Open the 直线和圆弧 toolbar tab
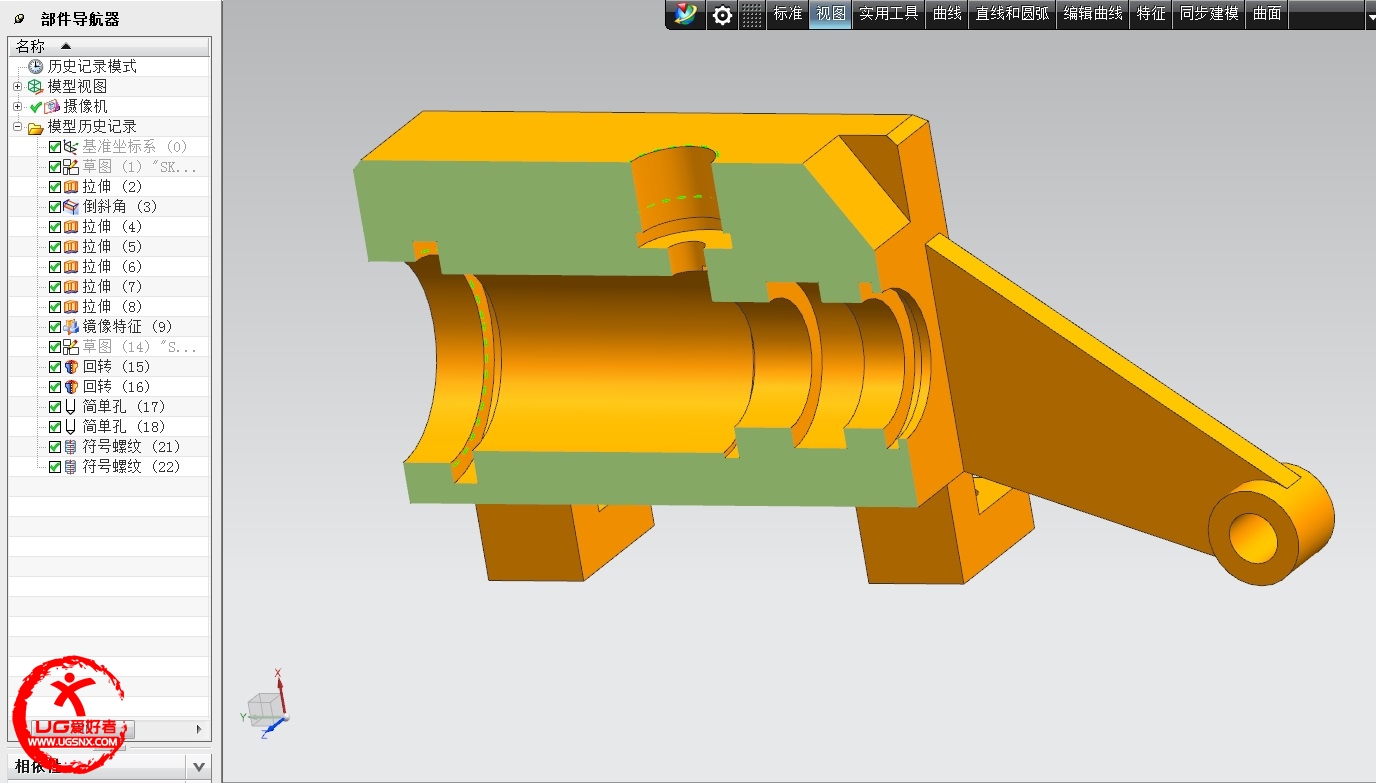 tap(1013, 14)
